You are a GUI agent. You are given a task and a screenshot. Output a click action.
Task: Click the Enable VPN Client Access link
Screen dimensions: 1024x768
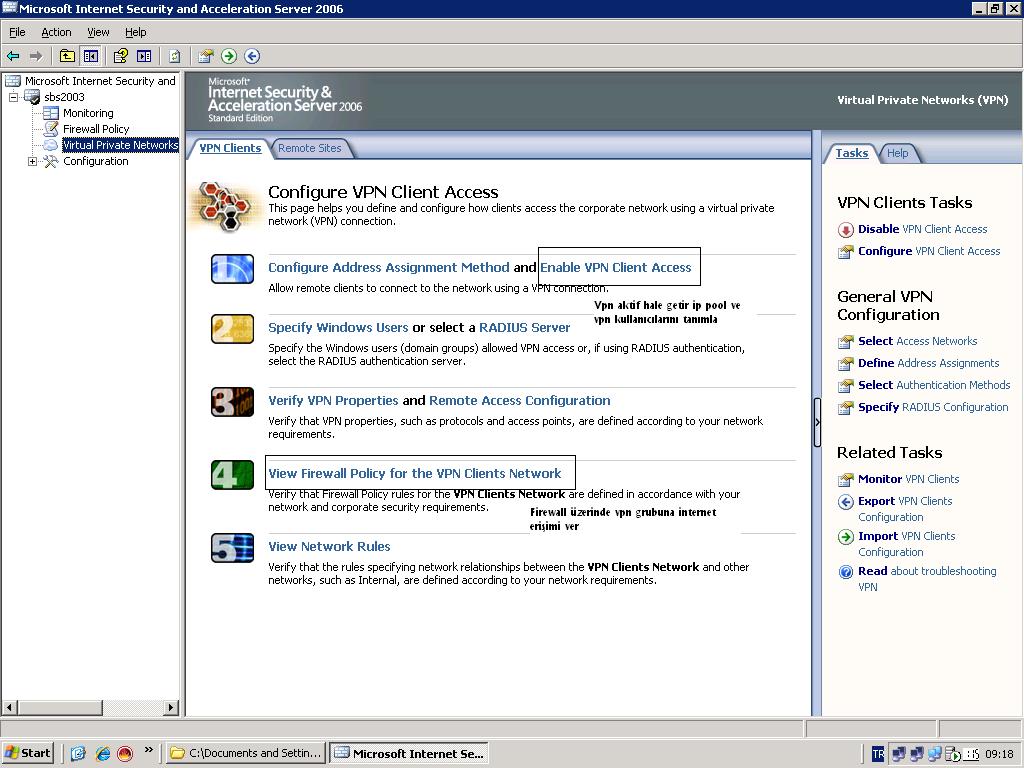pos(615,267)
